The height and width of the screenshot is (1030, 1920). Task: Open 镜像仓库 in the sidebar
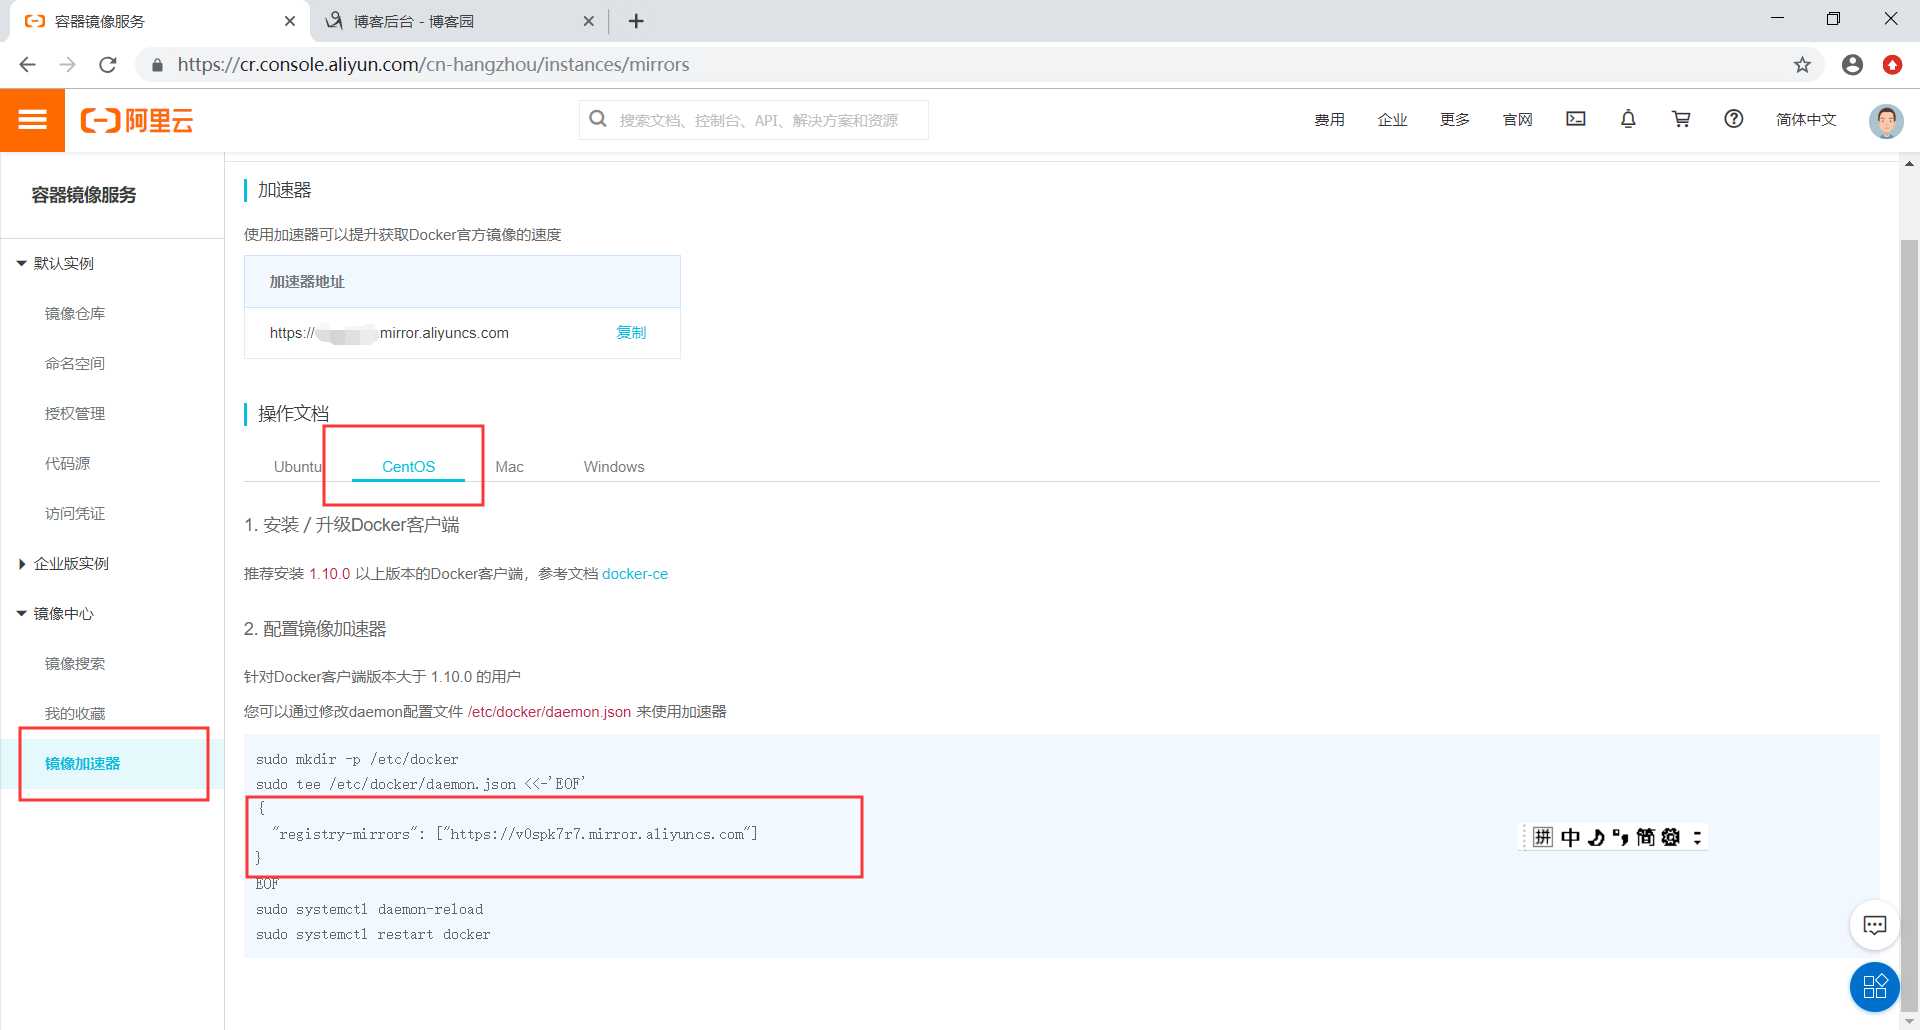[x=75, y=313]
